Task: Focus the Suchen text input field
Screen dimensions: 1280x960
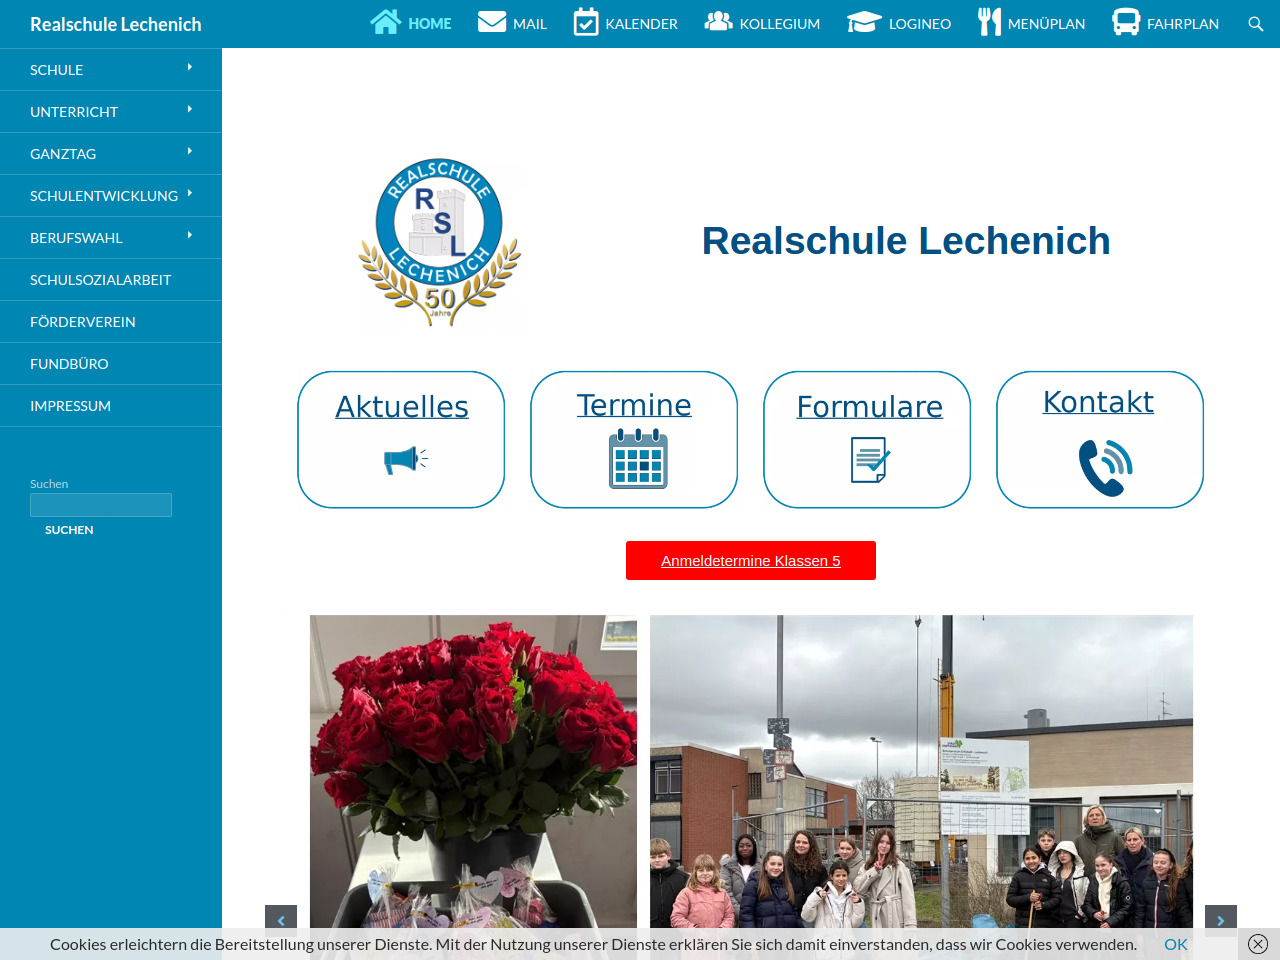Action: click(x=101, y=505)
